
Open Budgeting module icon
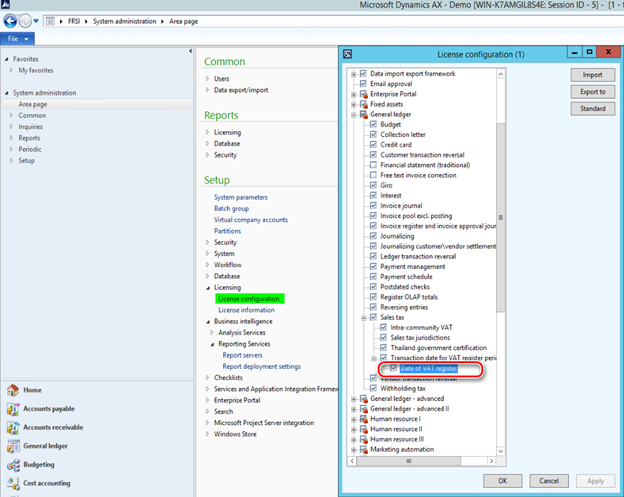pos(13,464)
